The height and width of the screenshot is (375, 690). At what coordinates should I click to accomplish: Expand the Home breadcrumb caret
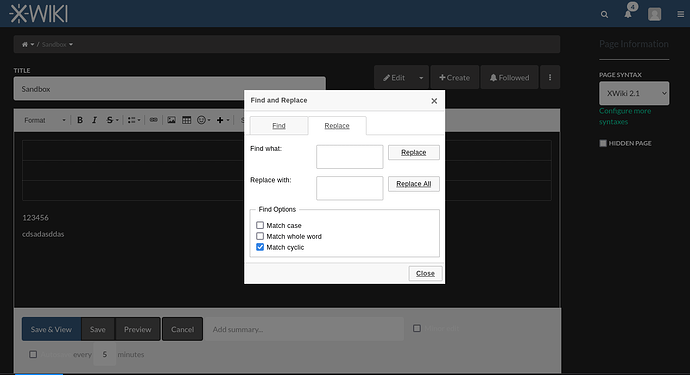(x=32, y=44)
